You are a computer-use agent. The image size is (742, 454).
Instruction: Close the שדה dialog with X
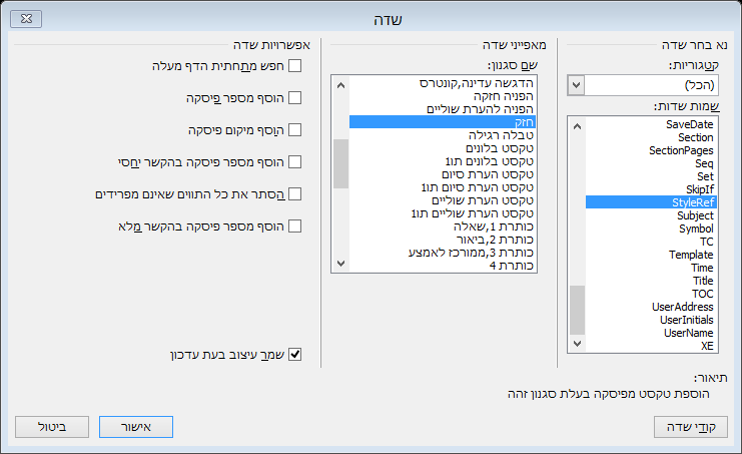click(x=28, y=18)
